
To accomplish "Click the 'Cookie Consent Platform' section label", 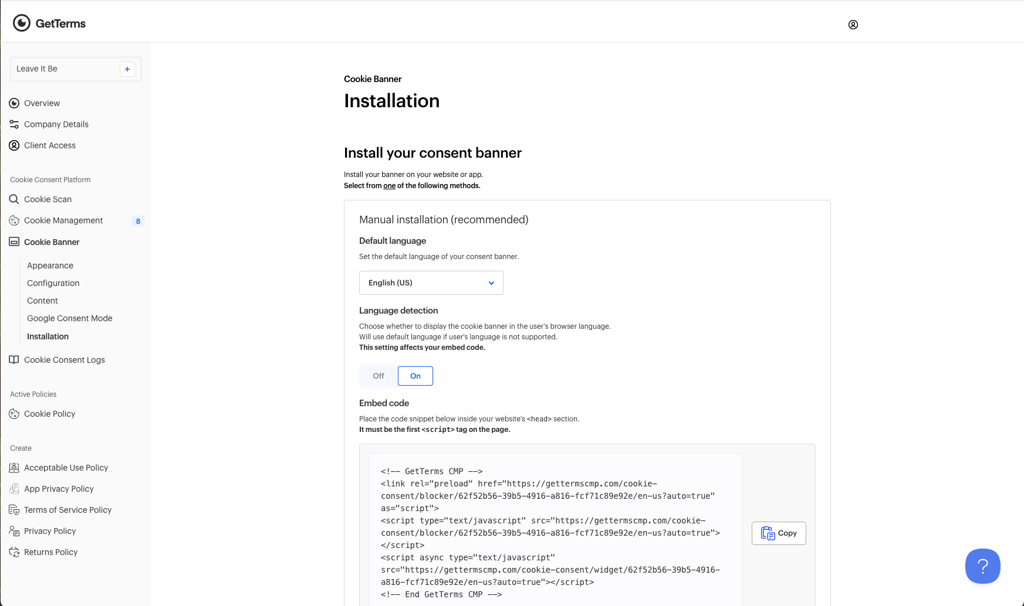I will [x=50, y=180].
